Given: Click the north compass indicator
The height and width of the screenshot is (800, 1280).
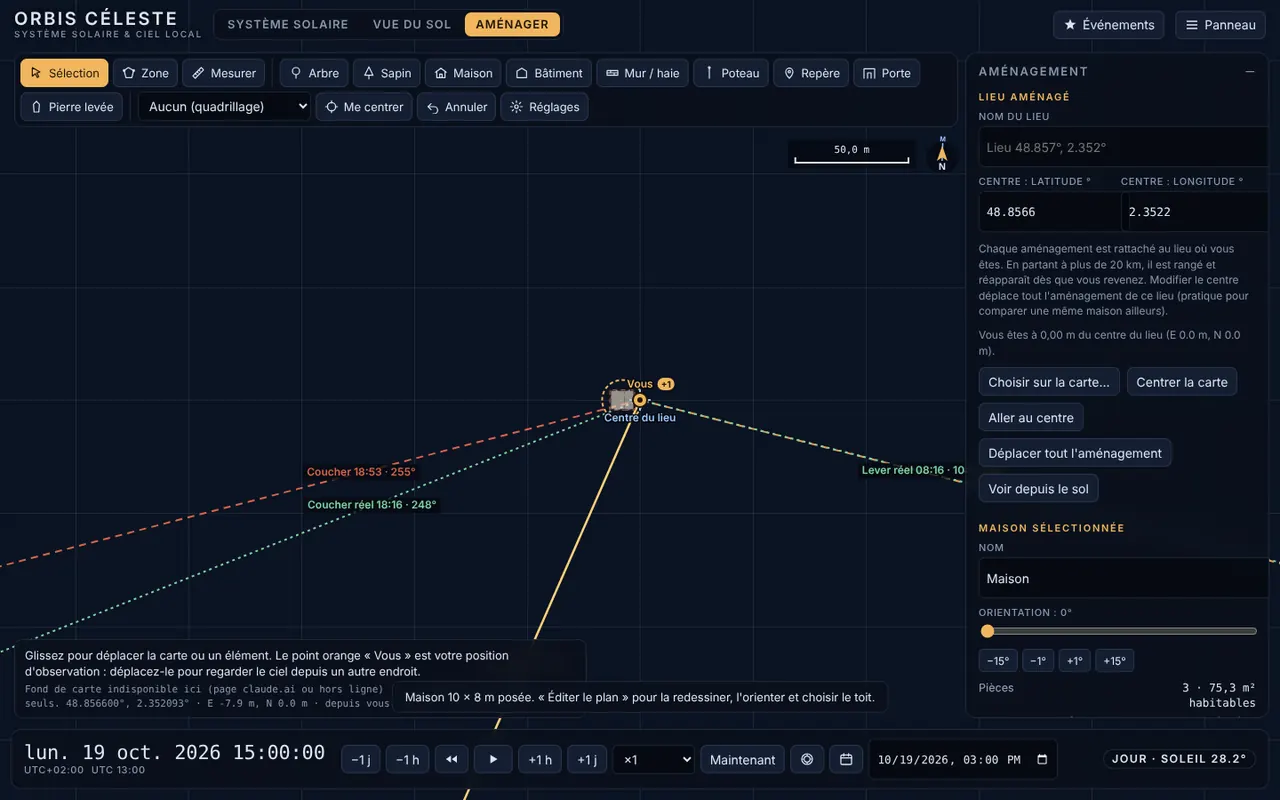Looking at the screenshot, I should (x=942, y=153).
